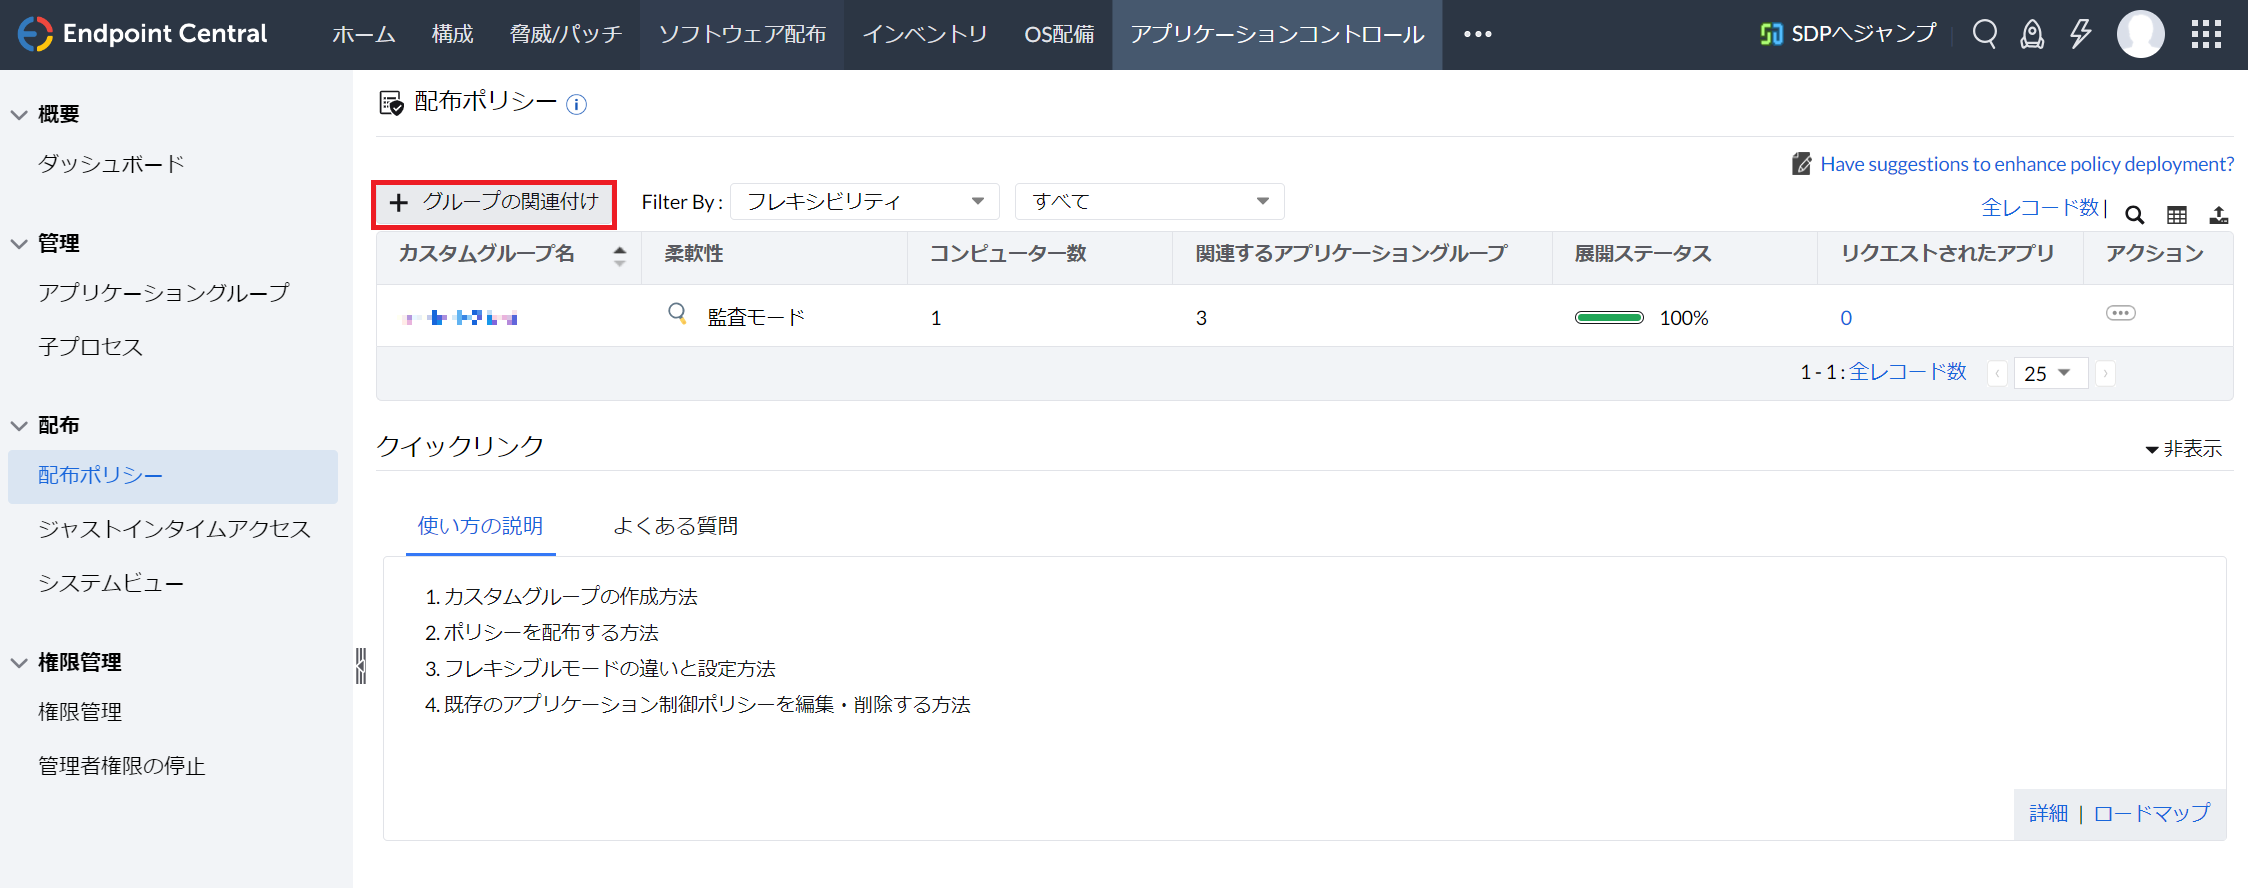The height and width of the screenshot is (888, 2248).
Task: Sort by カスタムグループ名 column header
Action: point(487,254)
